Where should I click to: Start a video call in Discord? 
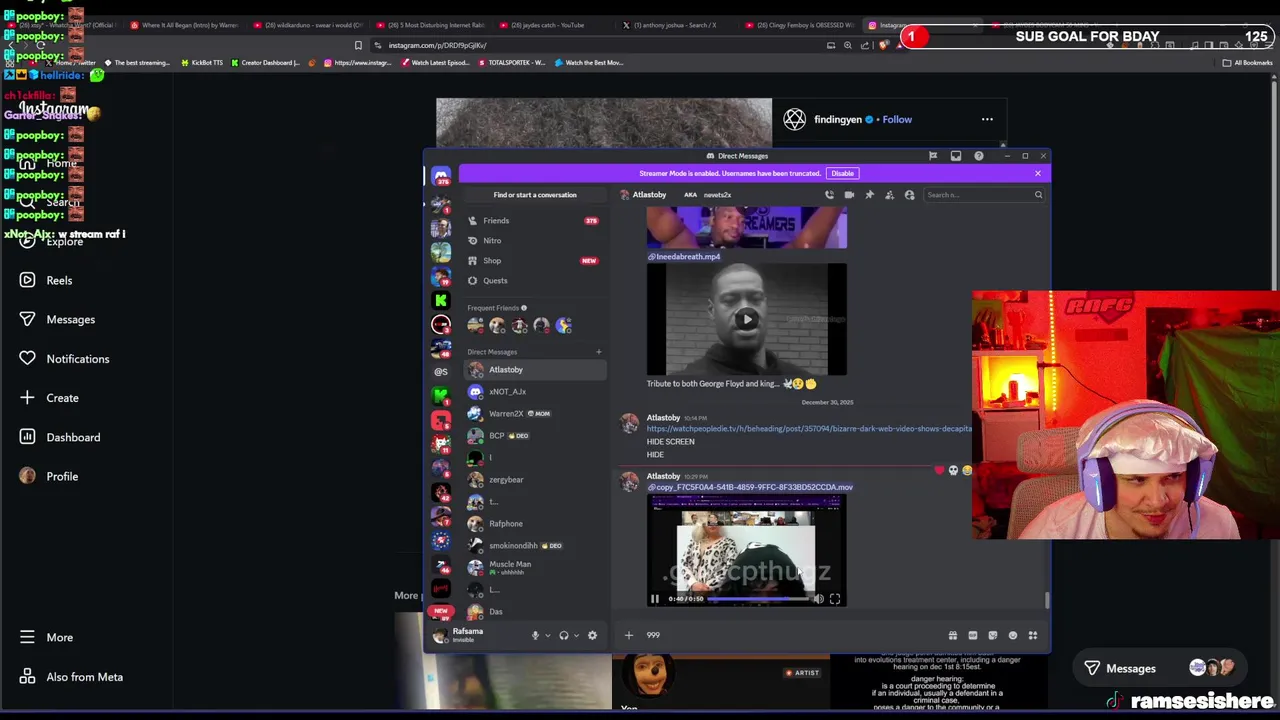(x=849, y=195)
